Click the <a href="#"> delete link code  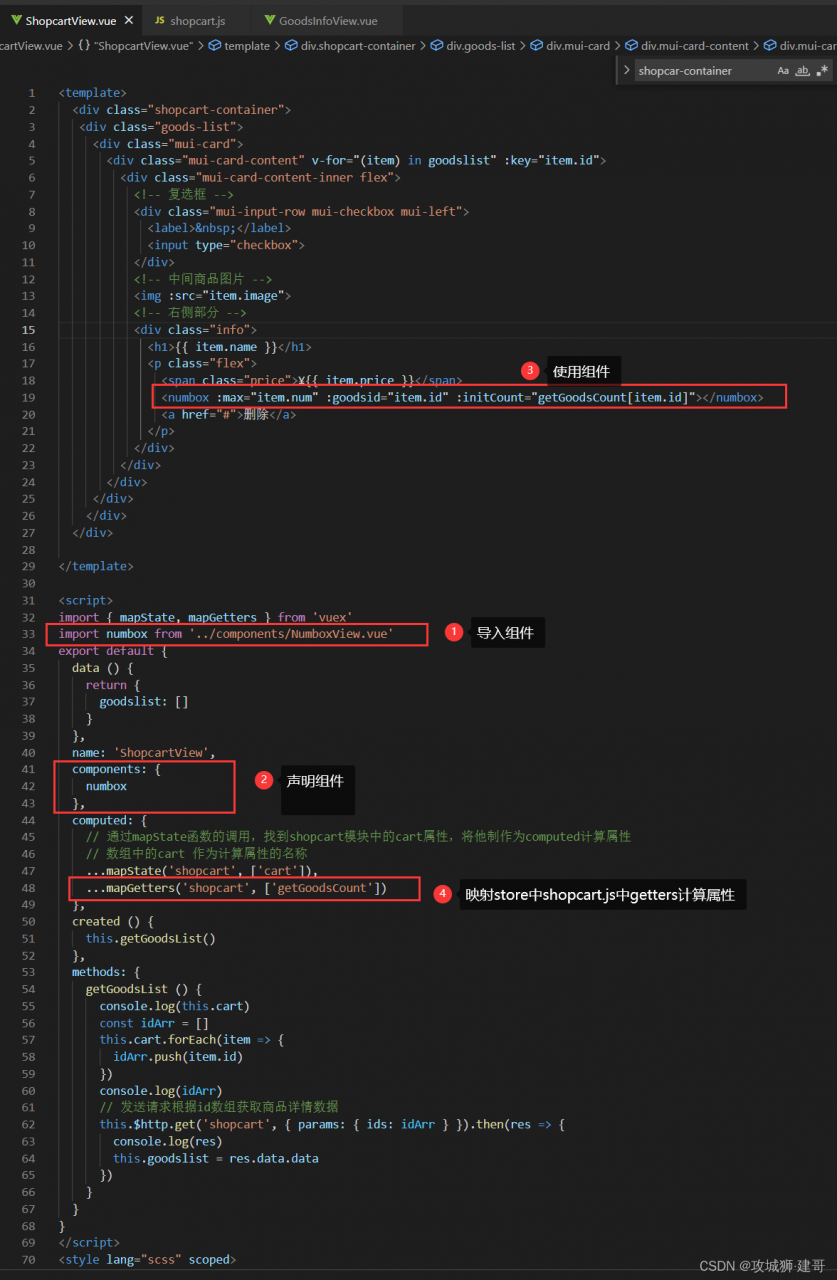(x=228, y=415)
